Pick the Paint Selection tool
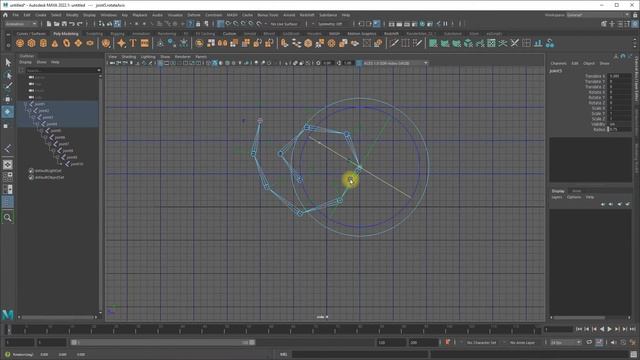Viewport: 640px width, 360px height. tap(8, 87)
